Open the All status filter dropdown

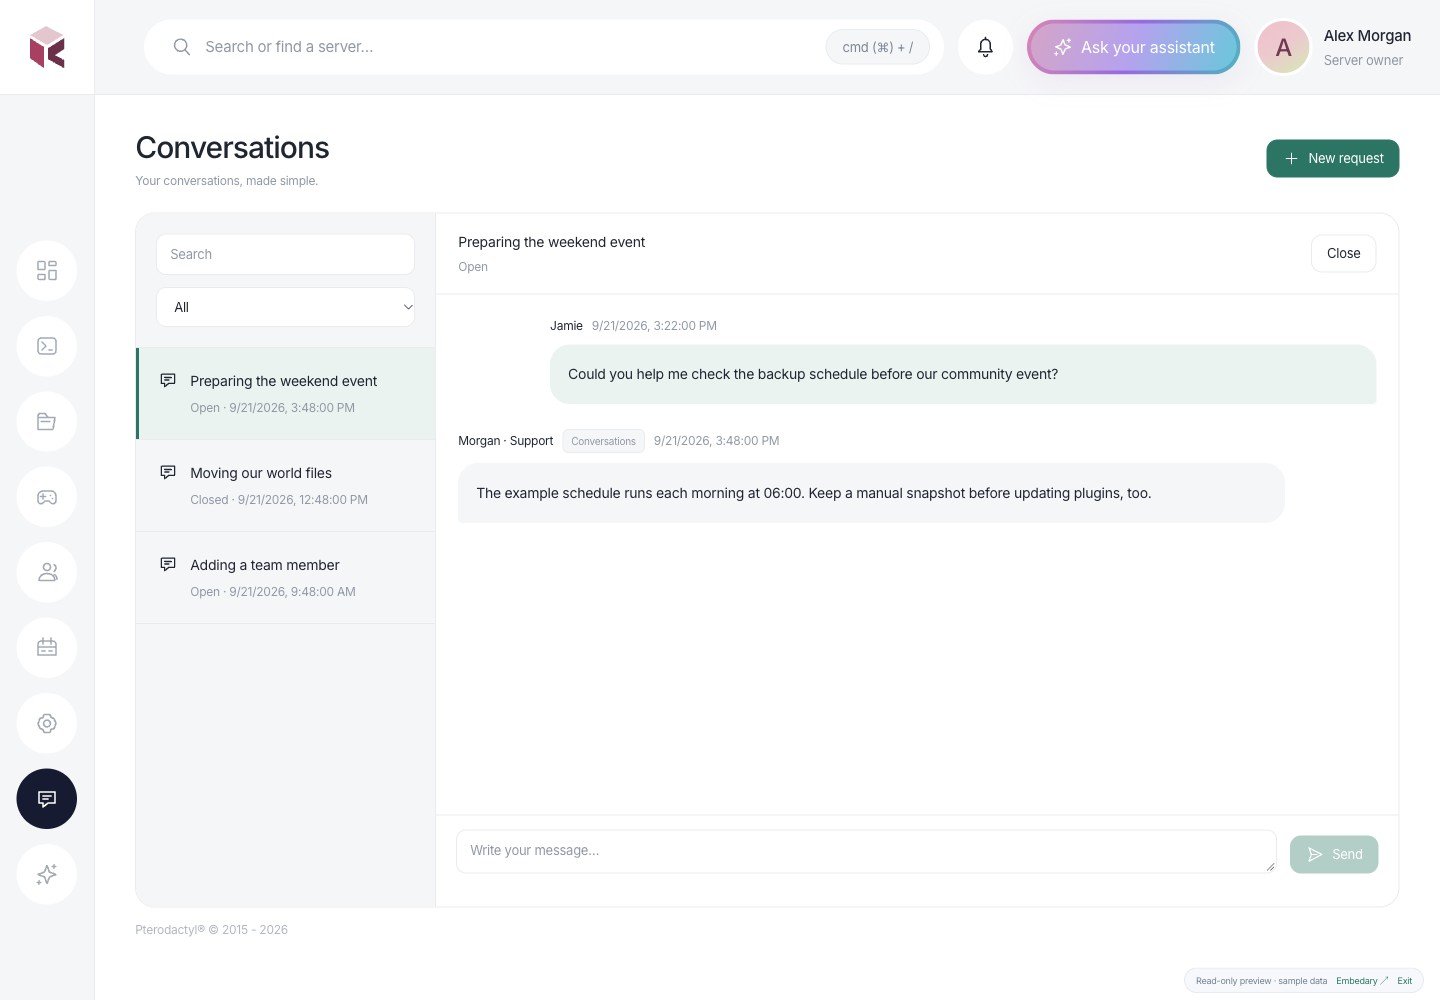tap(285, 307)
